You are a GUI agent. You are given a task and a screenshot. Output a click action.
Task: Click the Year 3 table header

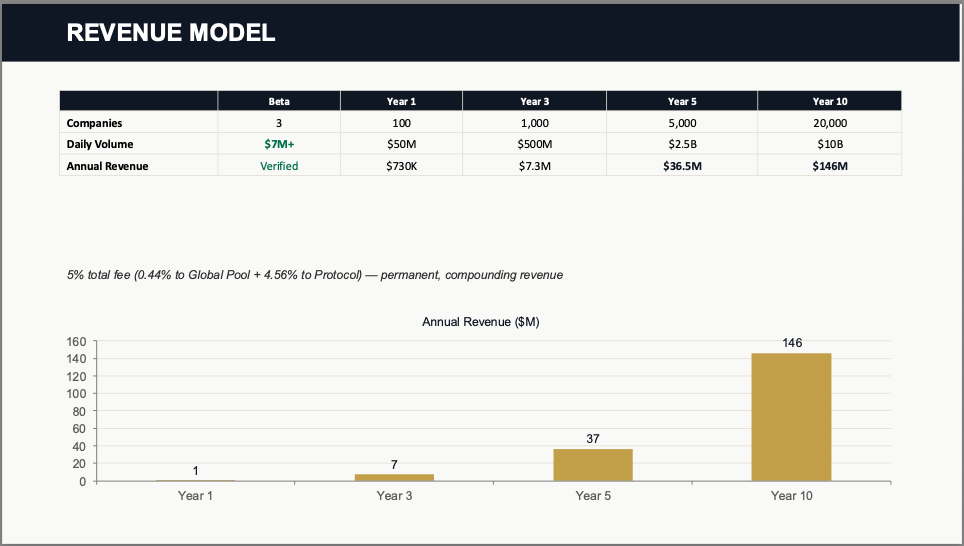[x=534, y=101]
